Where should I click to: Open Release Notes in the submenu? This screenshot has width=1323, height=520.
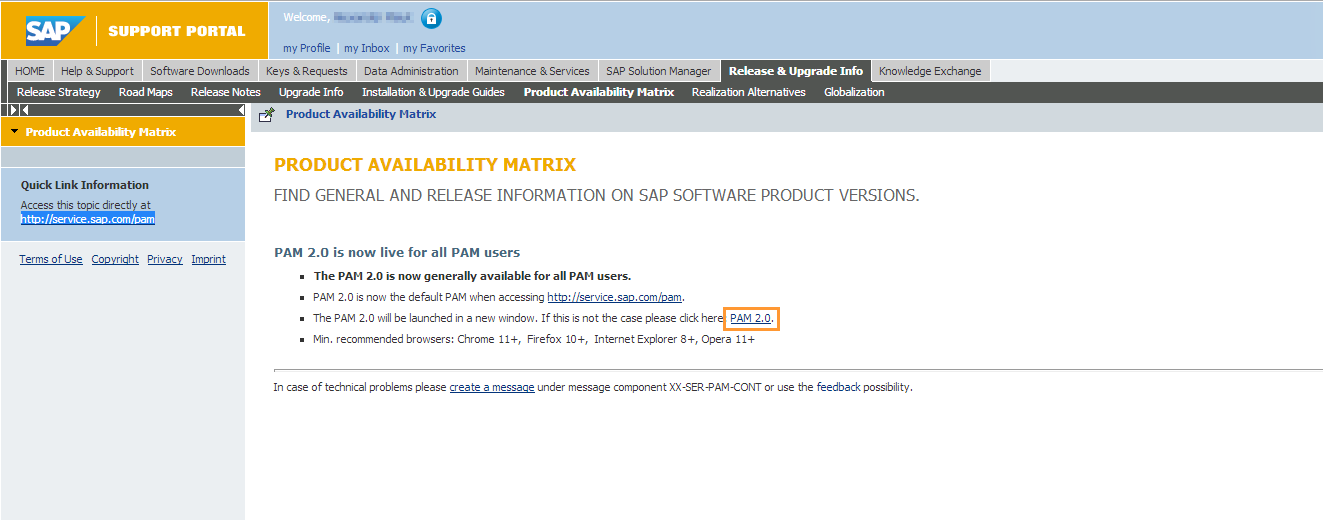coord(226,92)
